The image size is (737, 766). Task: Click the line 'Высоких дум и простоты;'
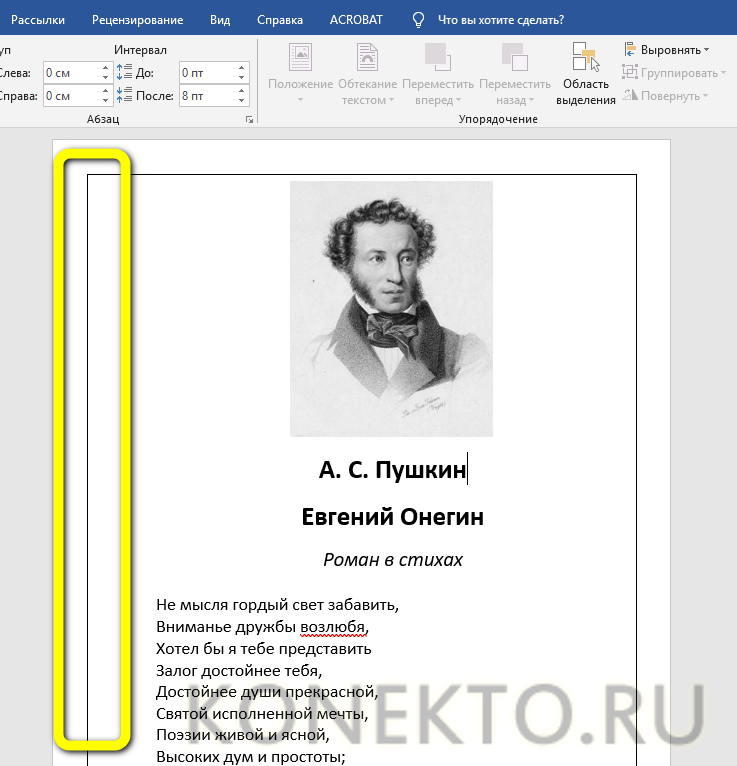[251, 757]
